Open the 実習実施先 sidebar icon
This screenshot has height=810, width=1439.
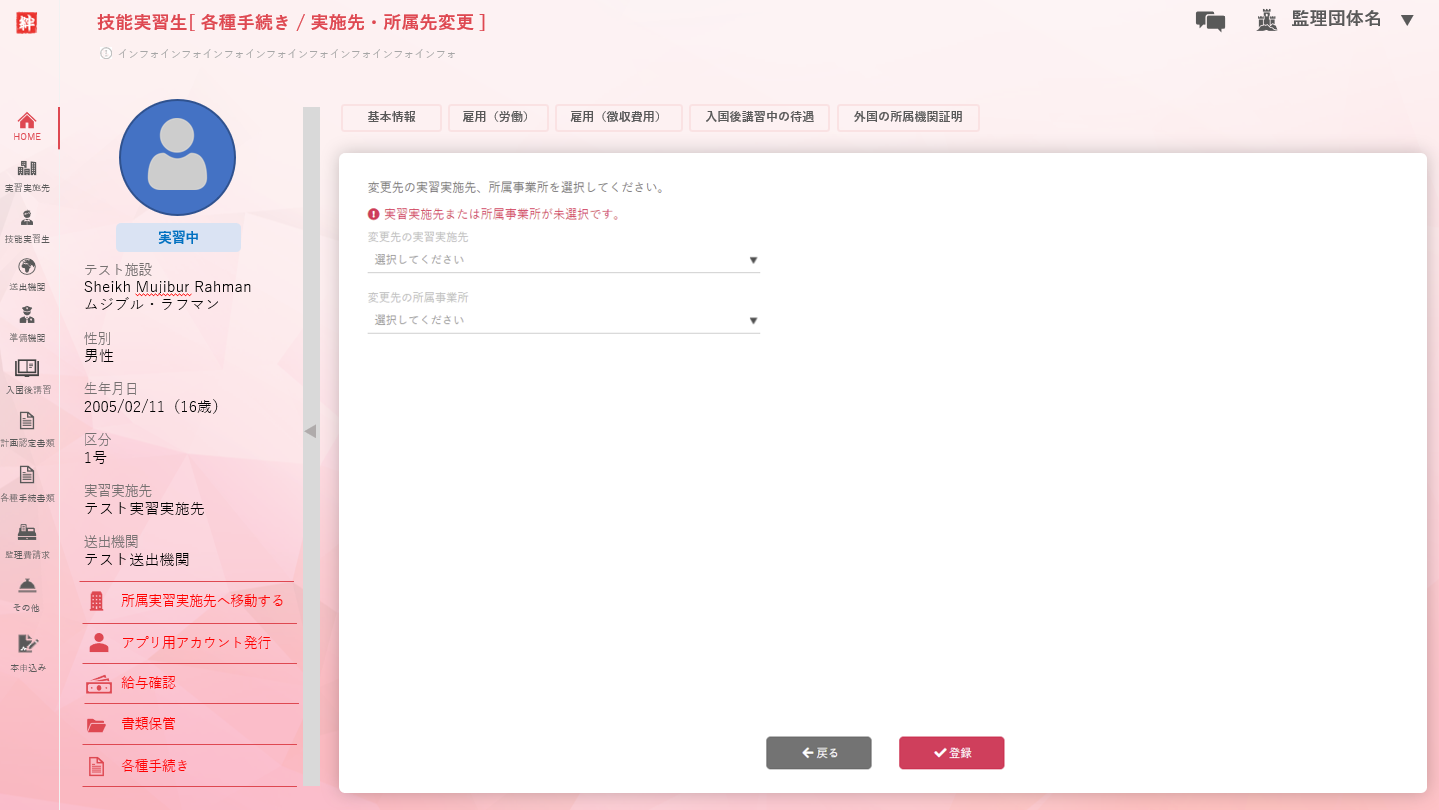pos(27,169)
